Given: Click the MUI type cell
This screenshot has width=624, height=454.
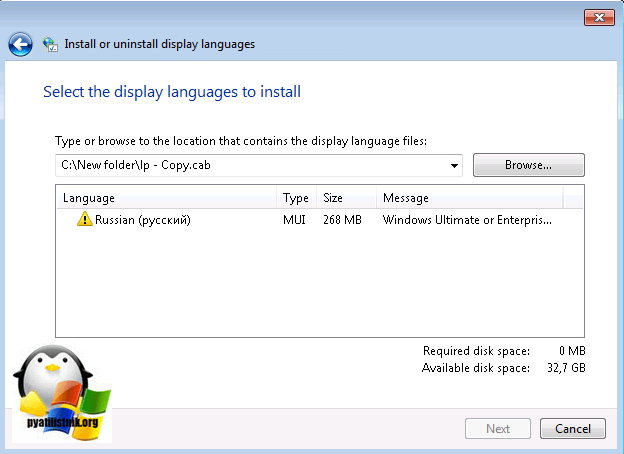Looking at the screenshot, I should coord(294,220).
